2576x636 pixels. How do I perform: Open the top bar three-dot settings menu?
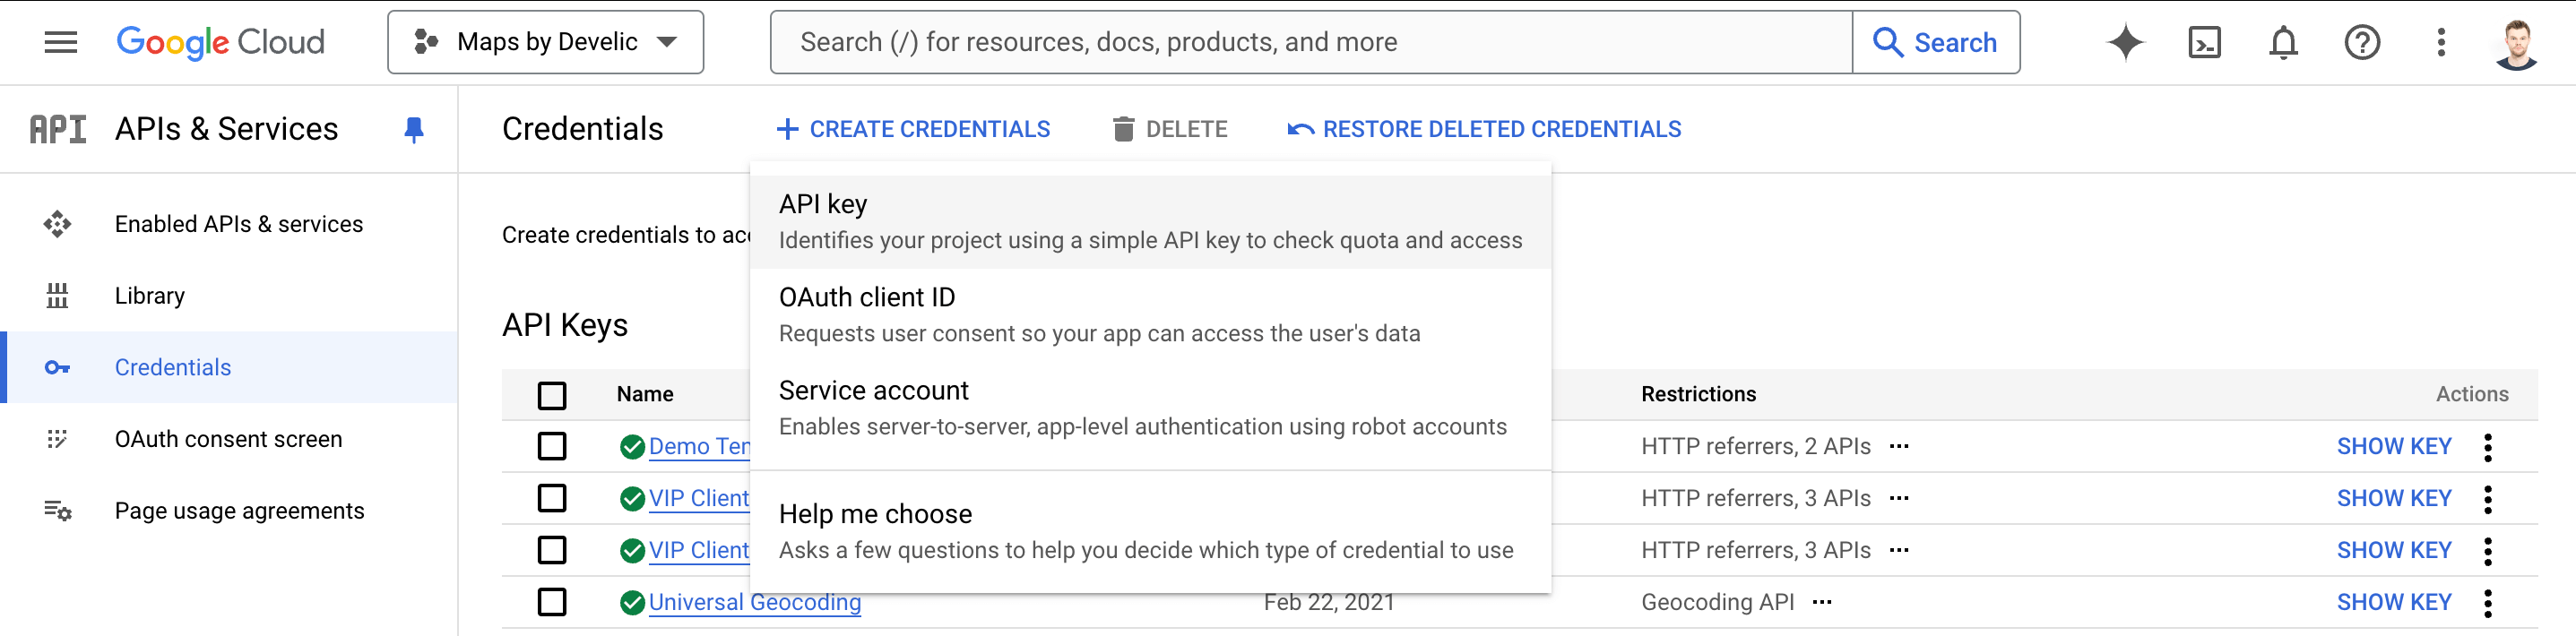(2441, 42)
